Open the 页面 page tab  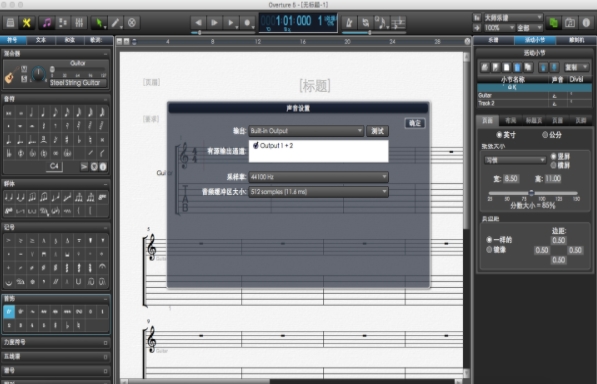487,121
